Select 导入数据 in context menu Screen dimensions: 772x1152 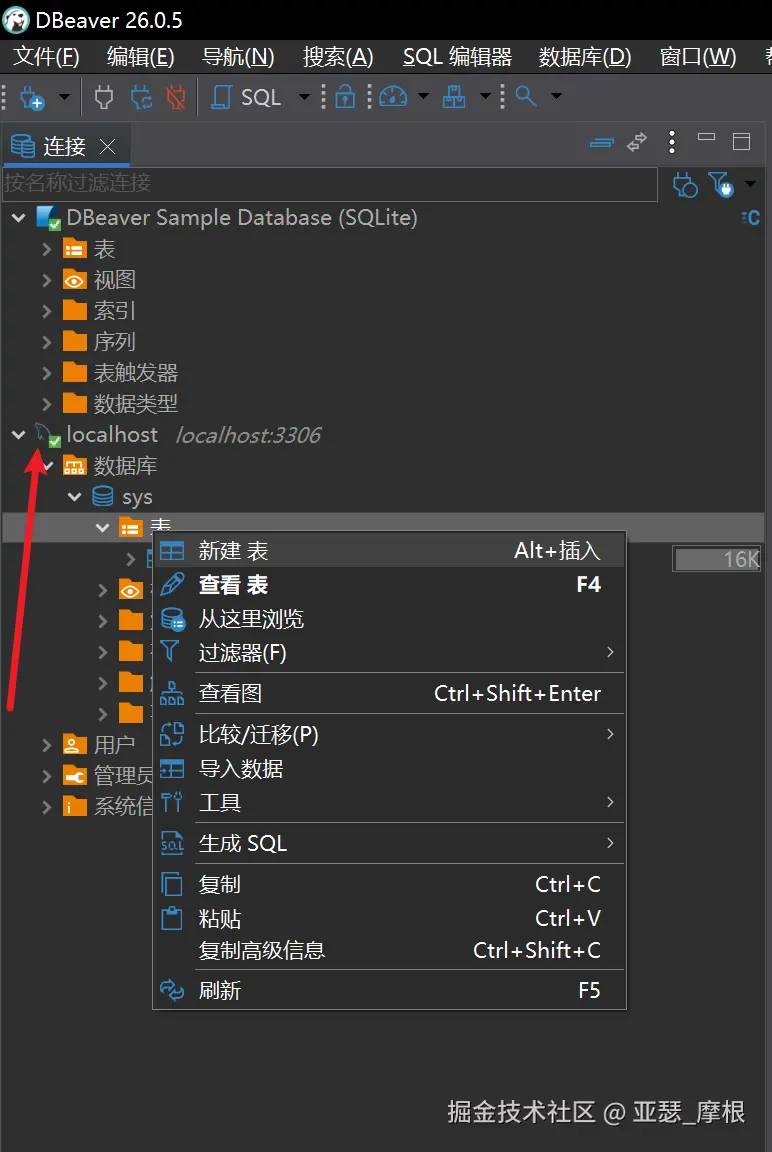(389, 768)
